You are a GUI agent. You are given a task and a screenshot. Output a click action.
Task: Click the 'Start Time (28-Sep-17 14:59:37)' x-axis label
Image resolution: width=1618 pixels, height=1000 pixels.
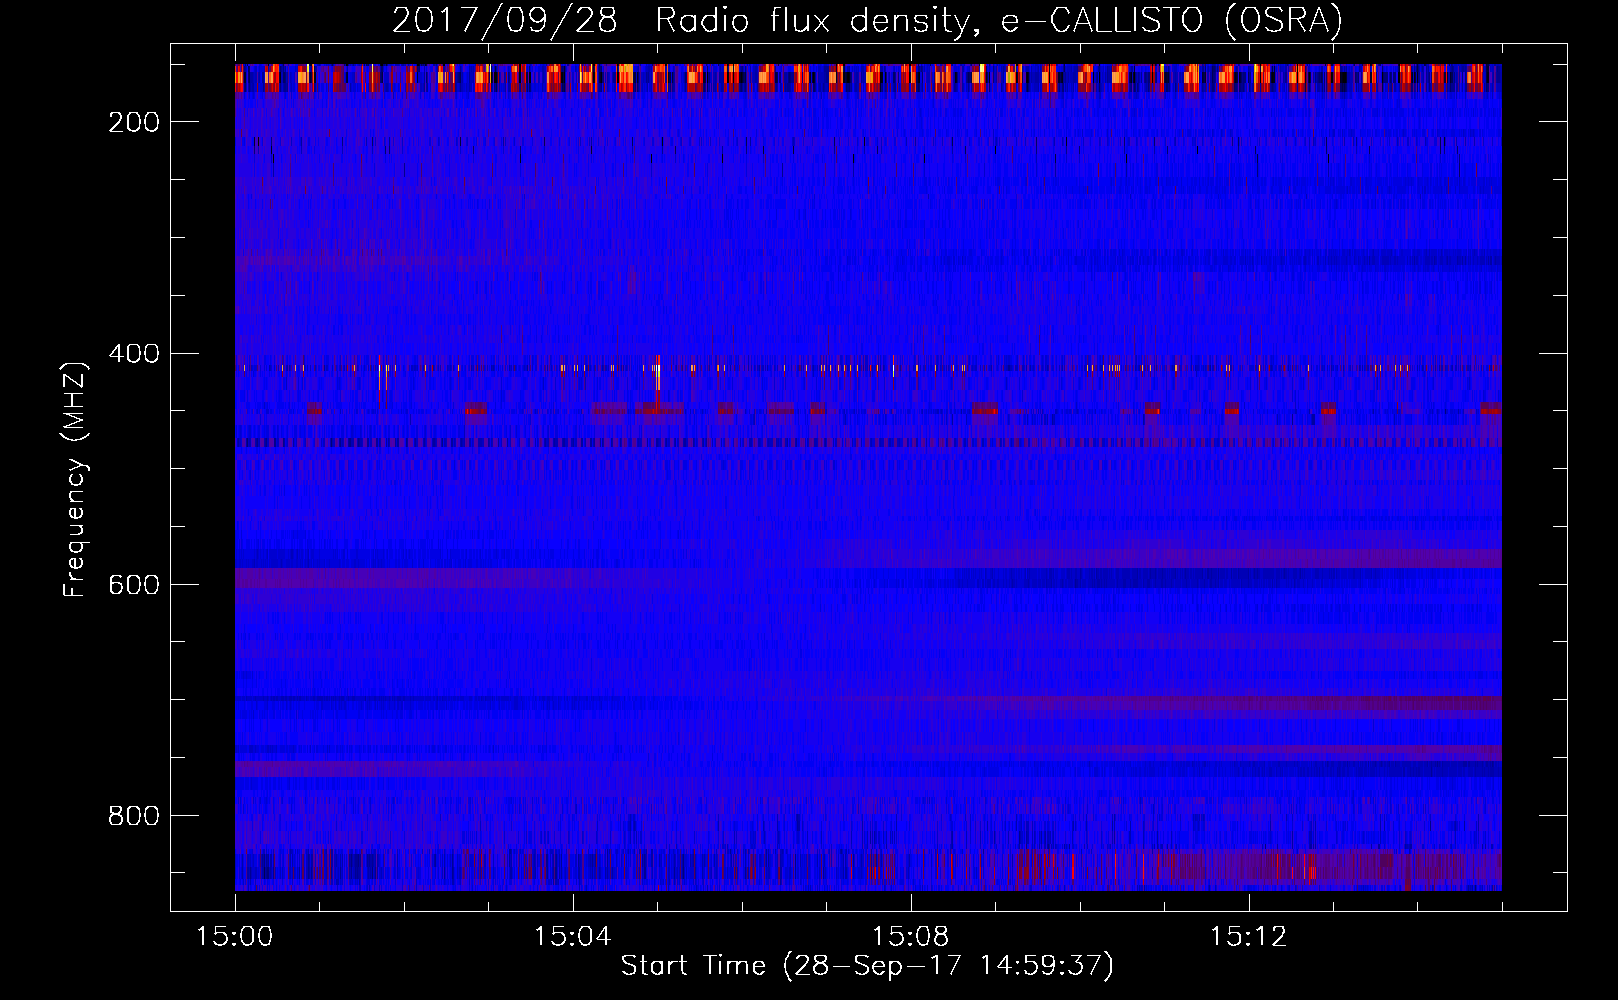[x=867, y=966]
